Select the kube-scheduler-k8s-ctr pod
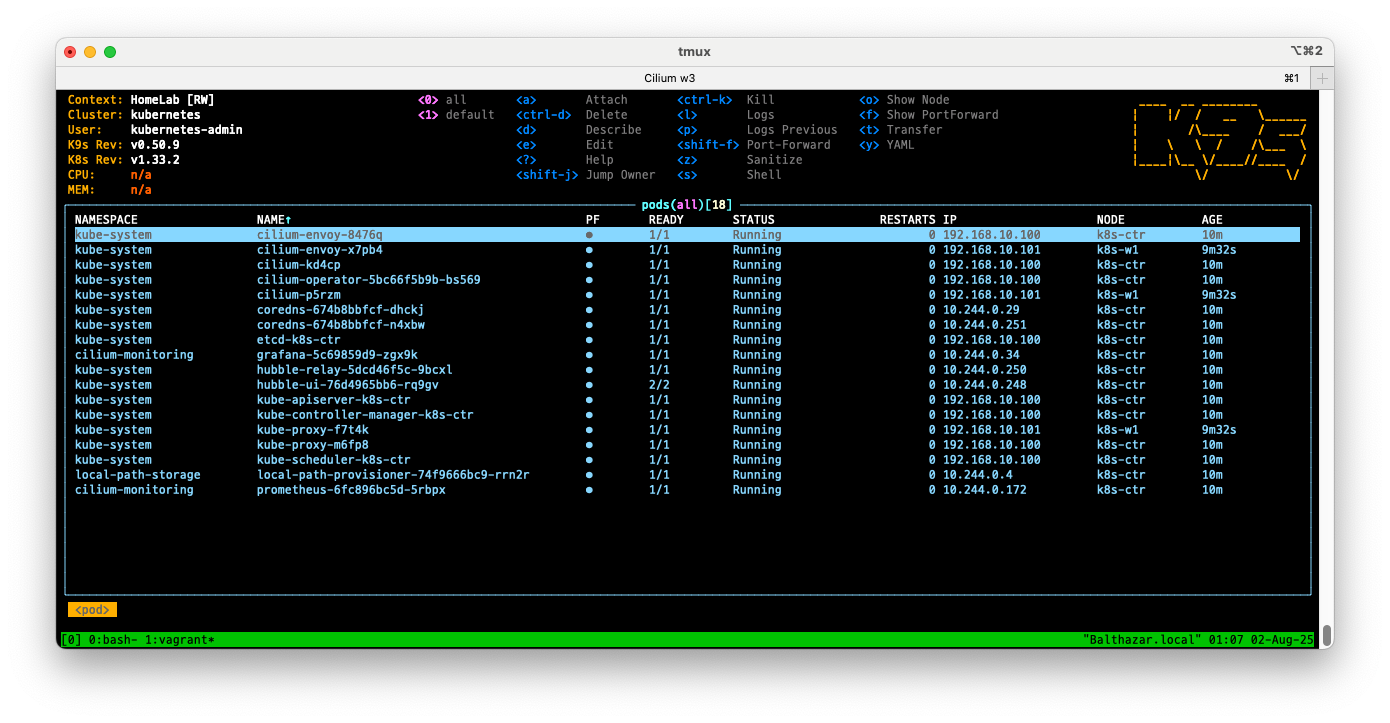The width and height of the screenshot is (1390, 723). [x=334, y=460]
